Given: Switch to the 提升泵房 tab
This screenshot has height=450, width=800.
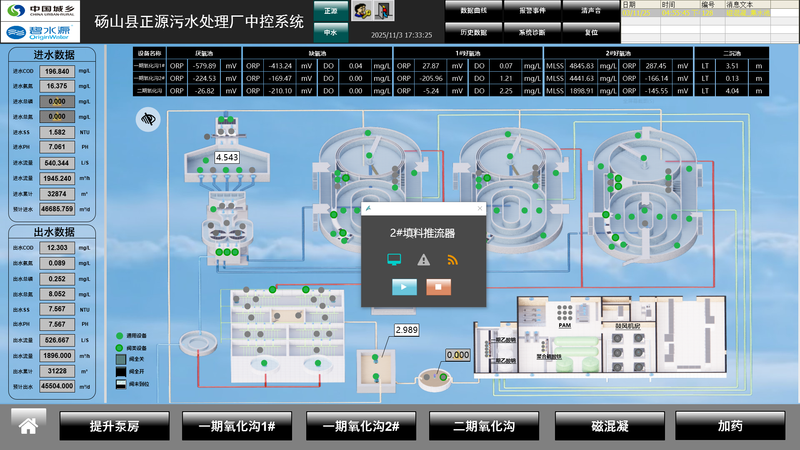Looking at the screenshot, I should 114,426.
